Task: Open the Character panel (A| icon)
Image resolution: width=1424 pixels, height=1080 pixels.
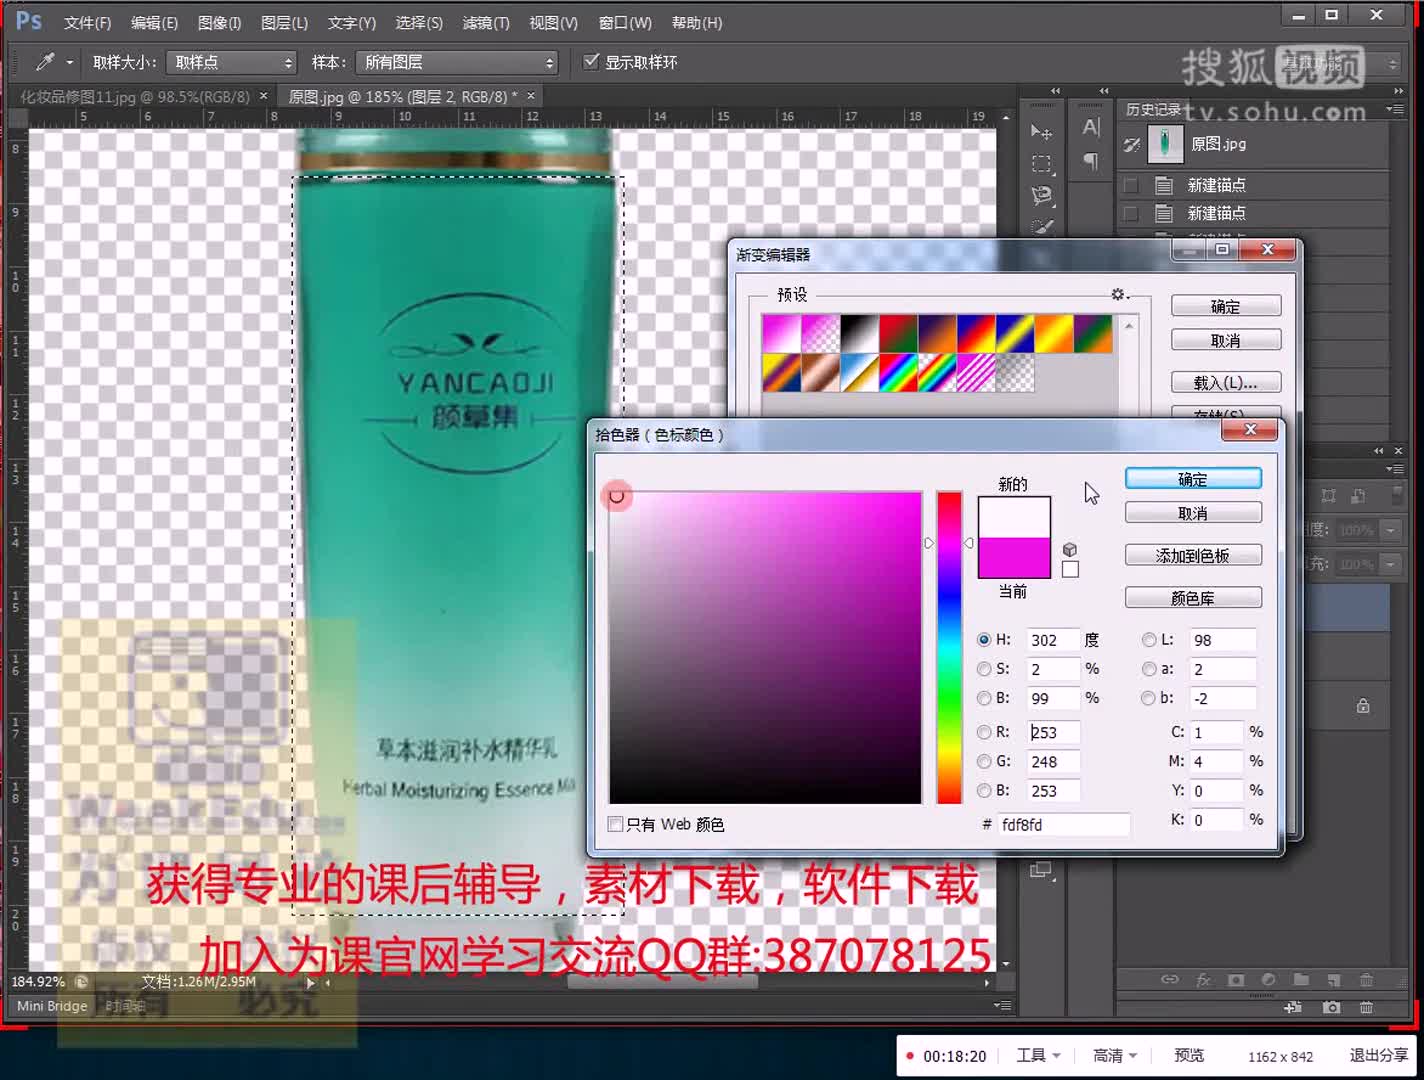Action: point(1091,128)
